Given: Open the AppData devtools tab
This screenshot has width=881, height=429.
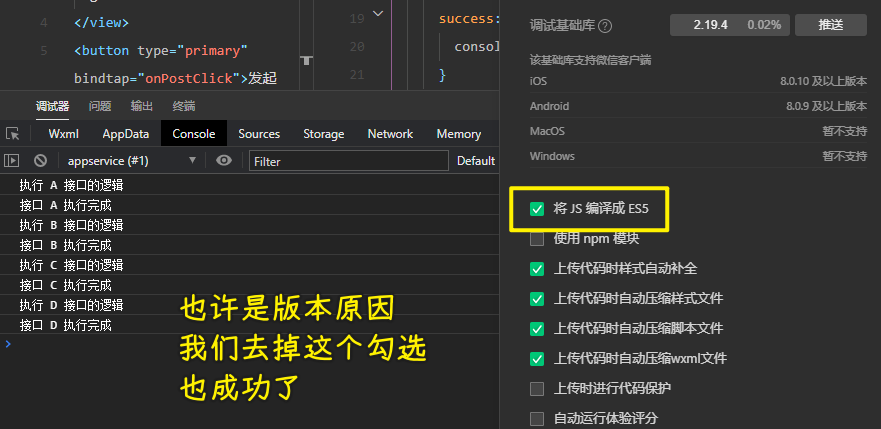Looking at the screenshot, I should pos(126,134).
